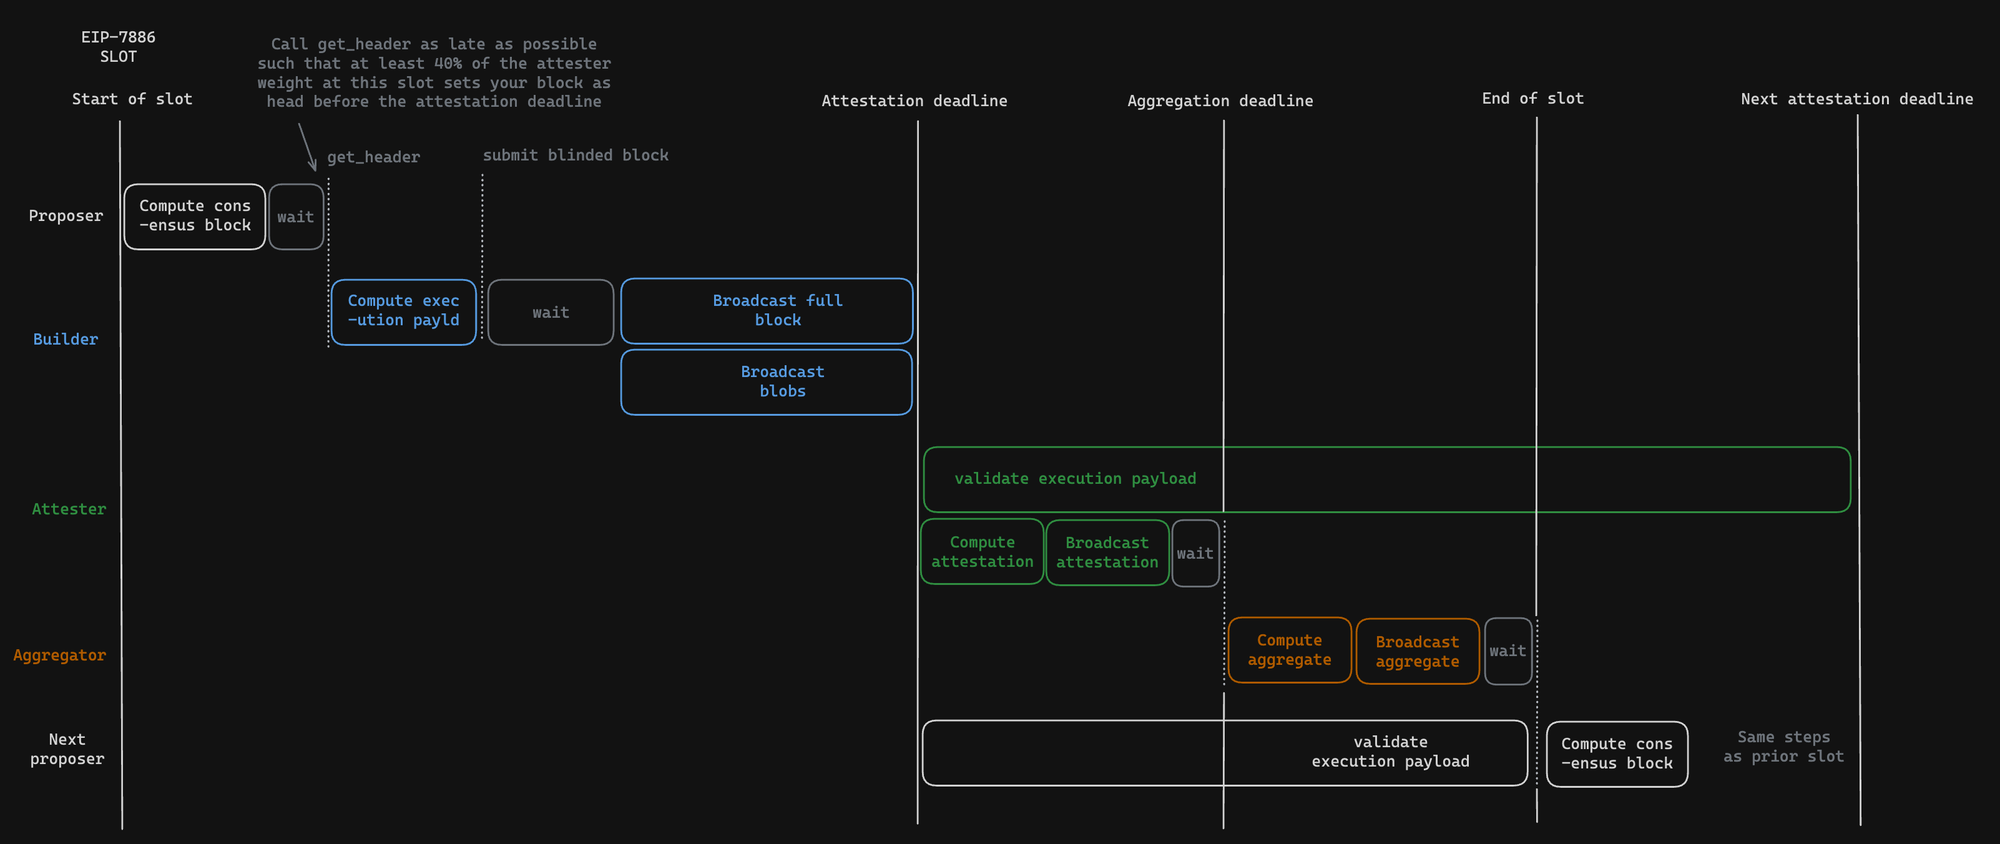Click the 'submit blinded block' label
The height and width of the screenshot is (844, 2000).
pyautogui.click(x=576, y=155)
